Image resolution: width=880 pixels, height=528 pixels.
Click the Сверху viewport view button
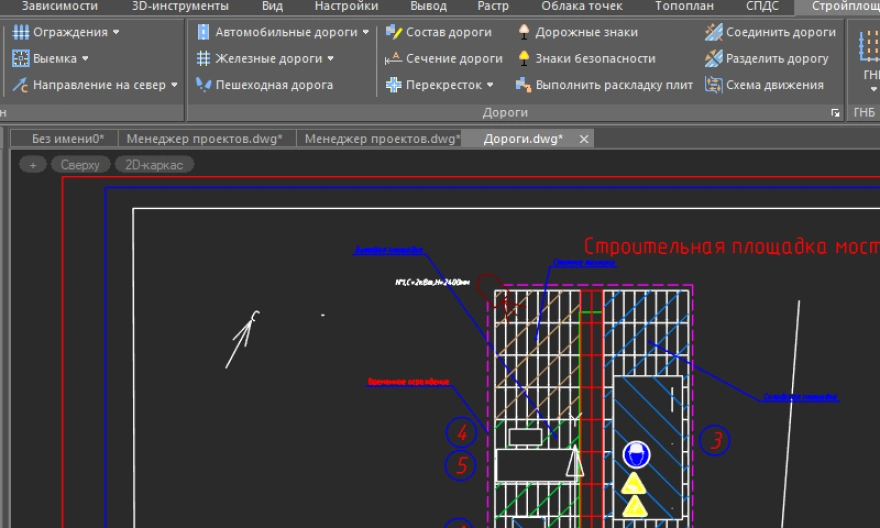80,165
